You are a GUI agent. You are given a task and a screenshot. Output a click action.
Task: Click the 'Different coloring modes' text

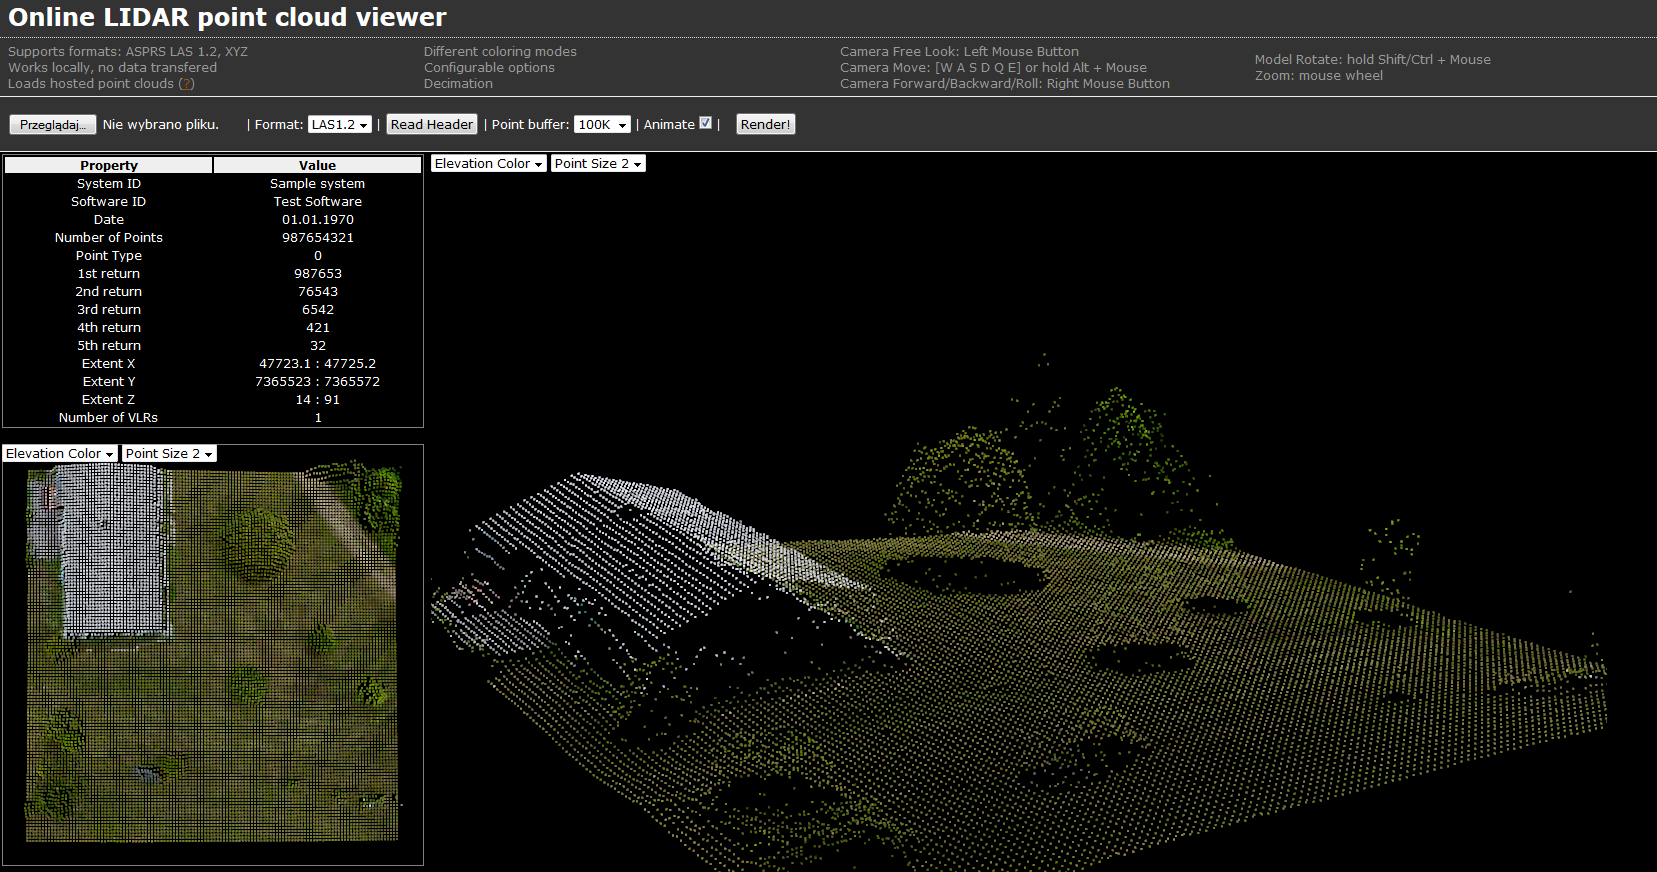pyautogui.click(x=500, y=52)
